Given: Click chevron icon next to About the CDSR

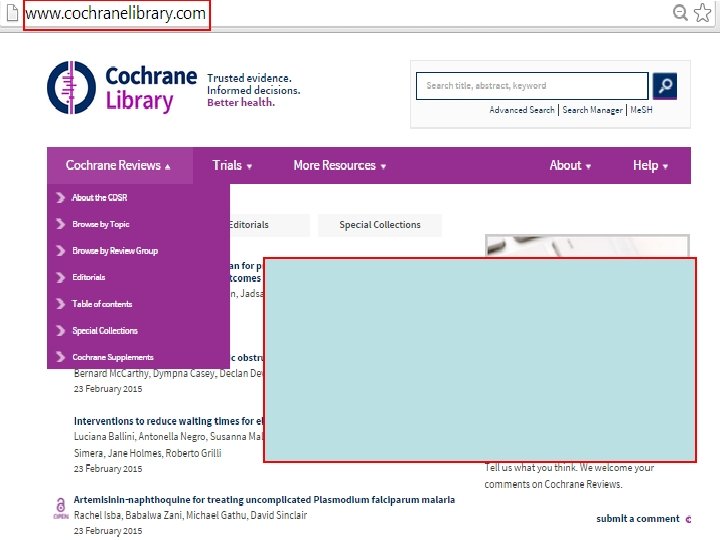Looking at the screenshot, I should click(60, 197).
